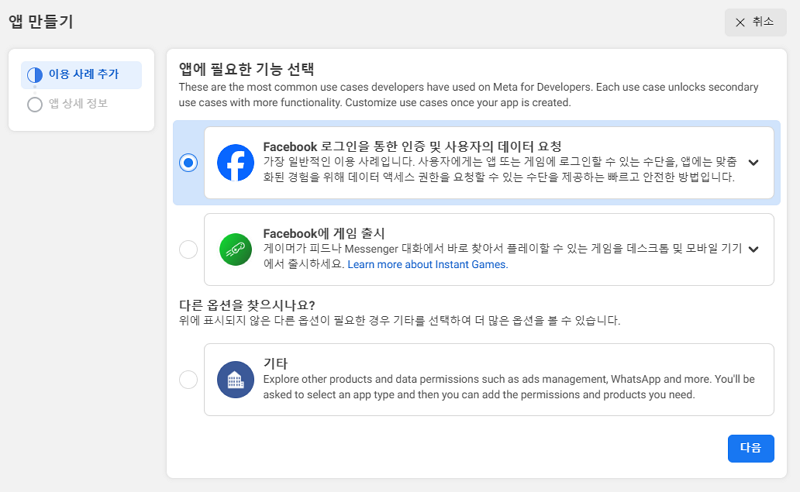Click the 앱에 필요한 기능 선택 heading
This screenshot has width=800, height=492.
(246, 69)
